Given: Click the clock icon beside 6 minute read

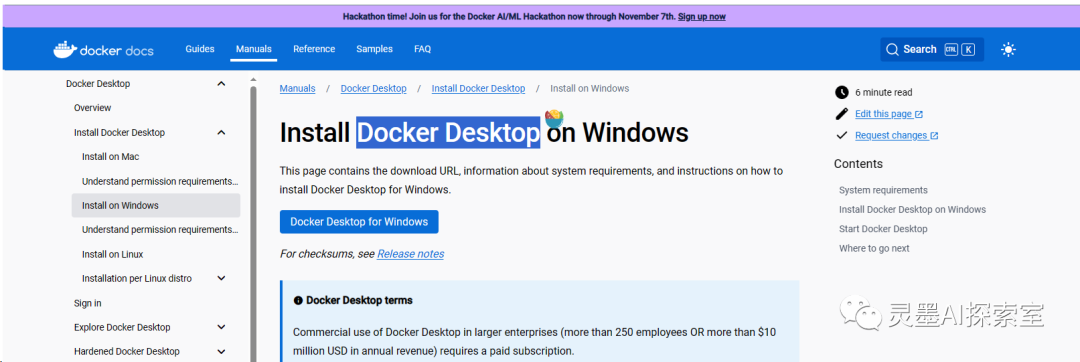Looking at the screenshot, I should pyautogui.click(x=842, y=92).
